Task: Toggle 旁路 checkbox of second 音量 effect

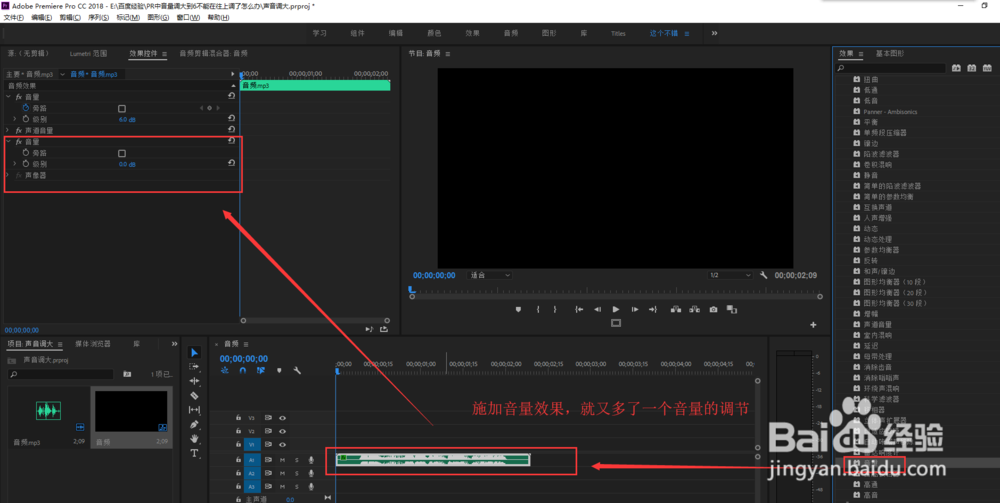Action: [122, 153]
